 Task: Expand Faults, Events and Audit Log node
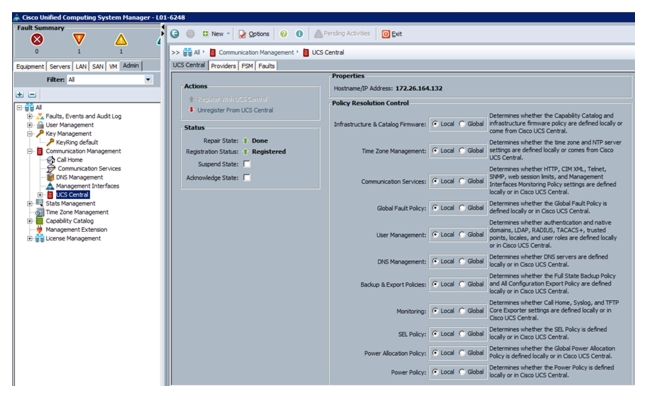tap(30, 116)
